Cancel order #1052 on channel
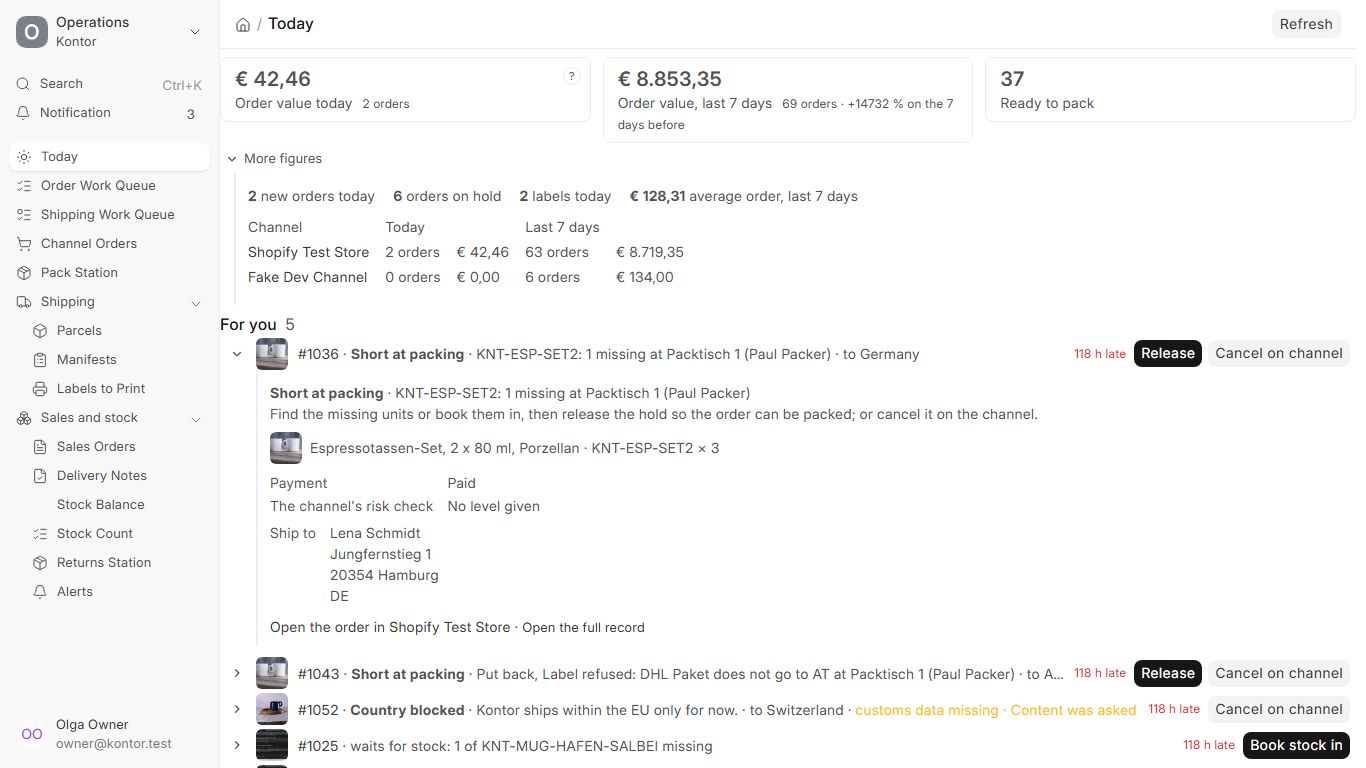The image size is (1366, 768). (x=1279, y=710)
